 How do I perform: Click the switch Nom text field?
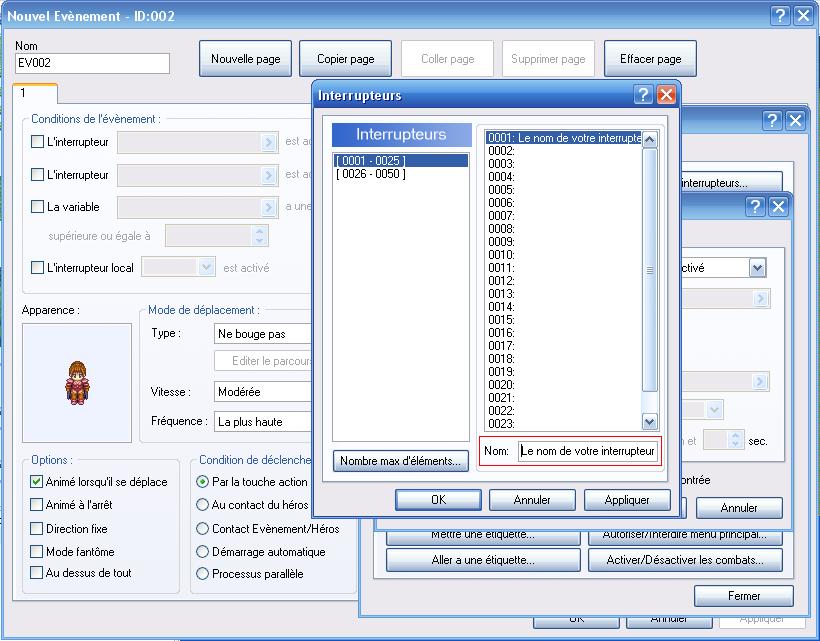(x=588, y=451)
